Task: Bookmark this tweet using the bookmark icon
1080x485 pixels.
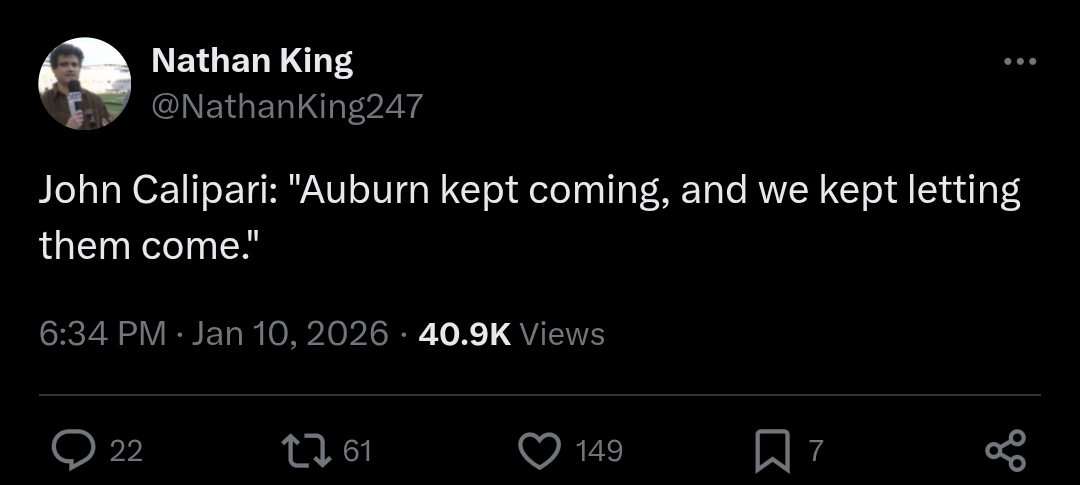Action: tap(771, 451)
